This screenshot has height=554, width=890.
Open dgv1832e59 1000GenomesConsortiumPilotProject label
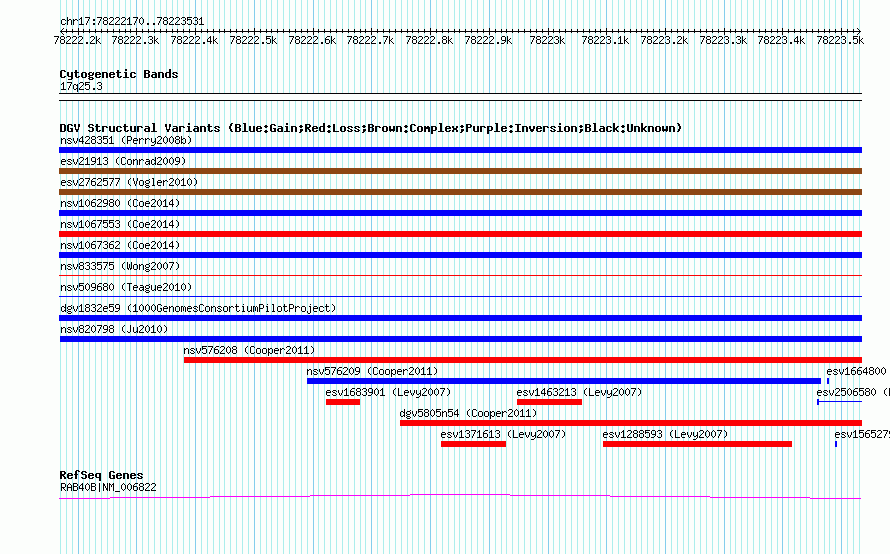coord(198,308)
